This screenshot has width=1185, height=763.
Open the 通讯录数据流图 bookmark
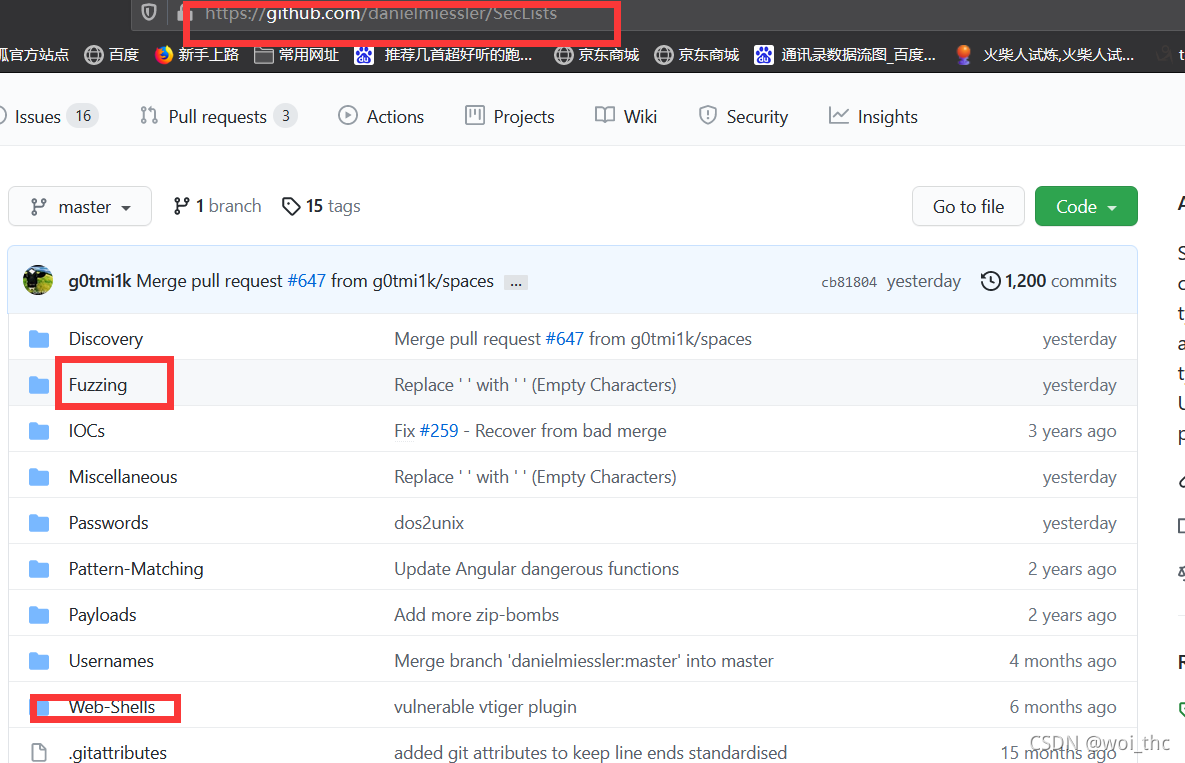pyautogui.click(x=845, y=54)
